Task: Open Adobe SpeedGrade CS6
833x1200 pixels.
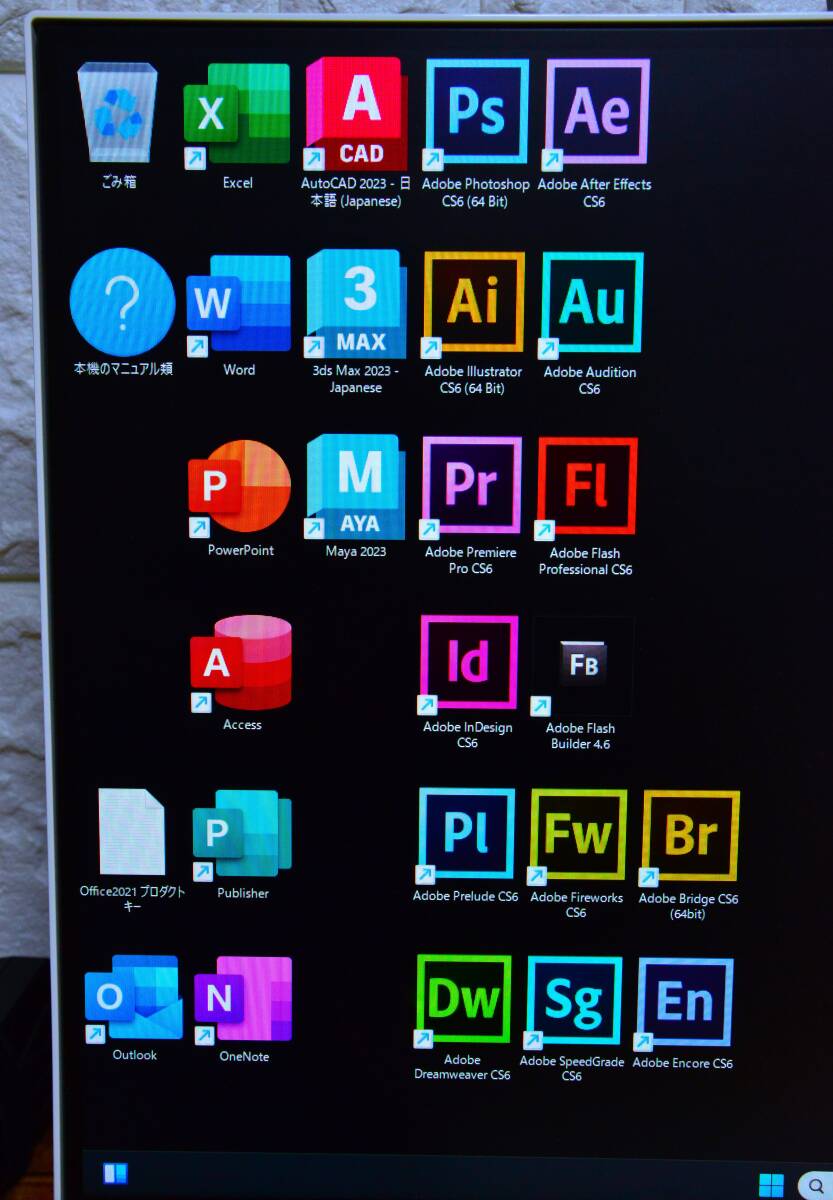Action: coord(573,1003)
